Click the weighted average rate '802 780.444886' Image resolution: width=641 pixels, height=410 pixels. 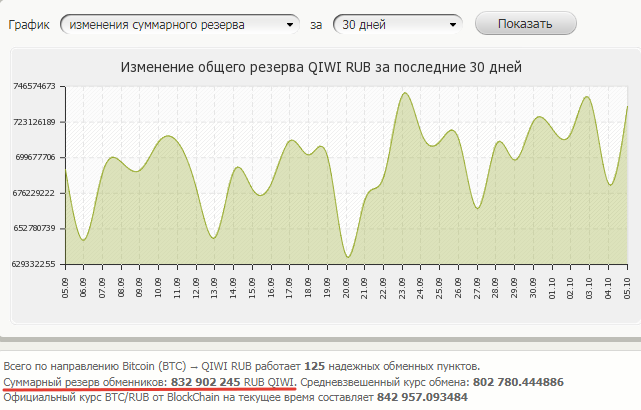coord(518,382)
